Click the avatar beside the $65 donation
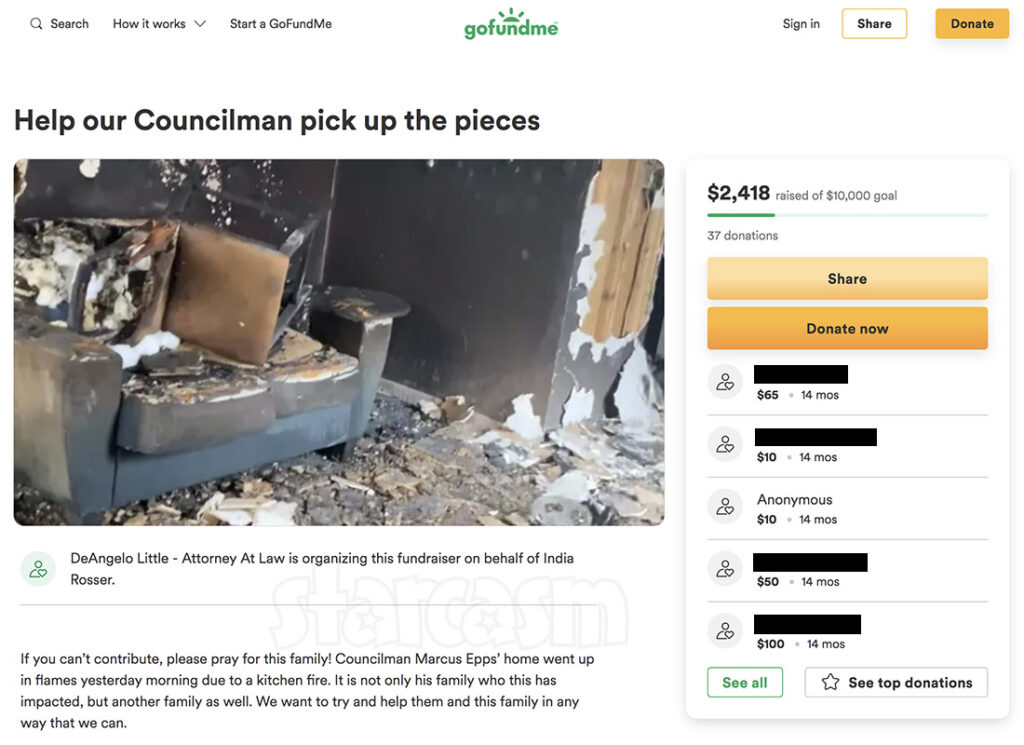The width and height of the screenshot is (1024, 745). (x=725, y=381)
